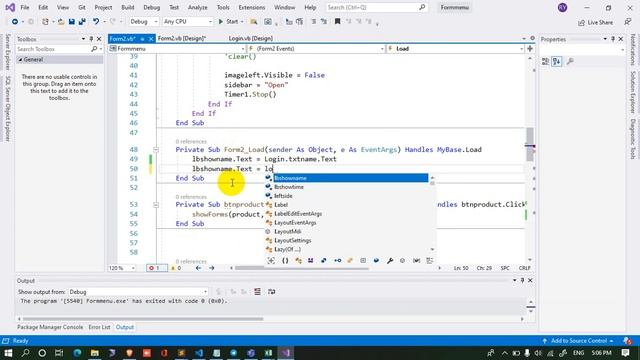This screenshot has width=640, height=360.
Task: Click the Properties alphabetical sort icon
Action: point(557,61)
